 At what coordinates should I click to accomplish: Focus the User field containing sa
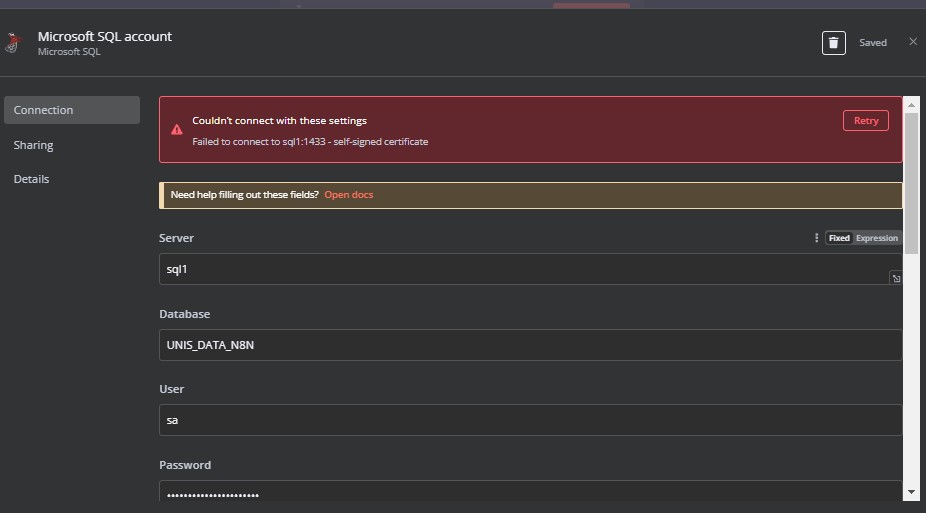(530, 420)
